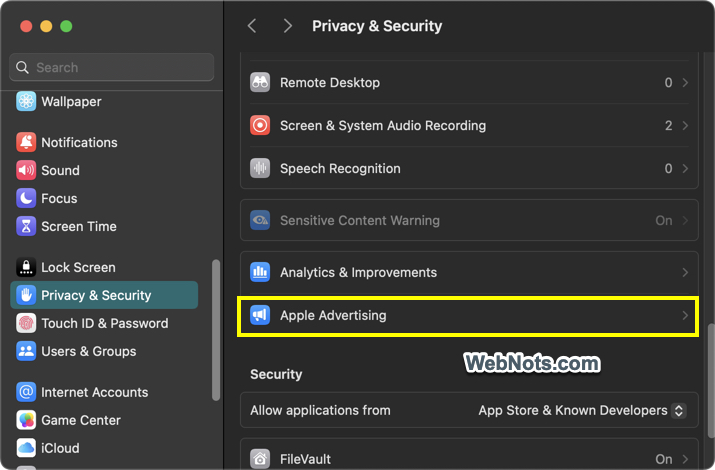
Task: Expand Remote Desktop row chevron
Action: coord(685,83)
